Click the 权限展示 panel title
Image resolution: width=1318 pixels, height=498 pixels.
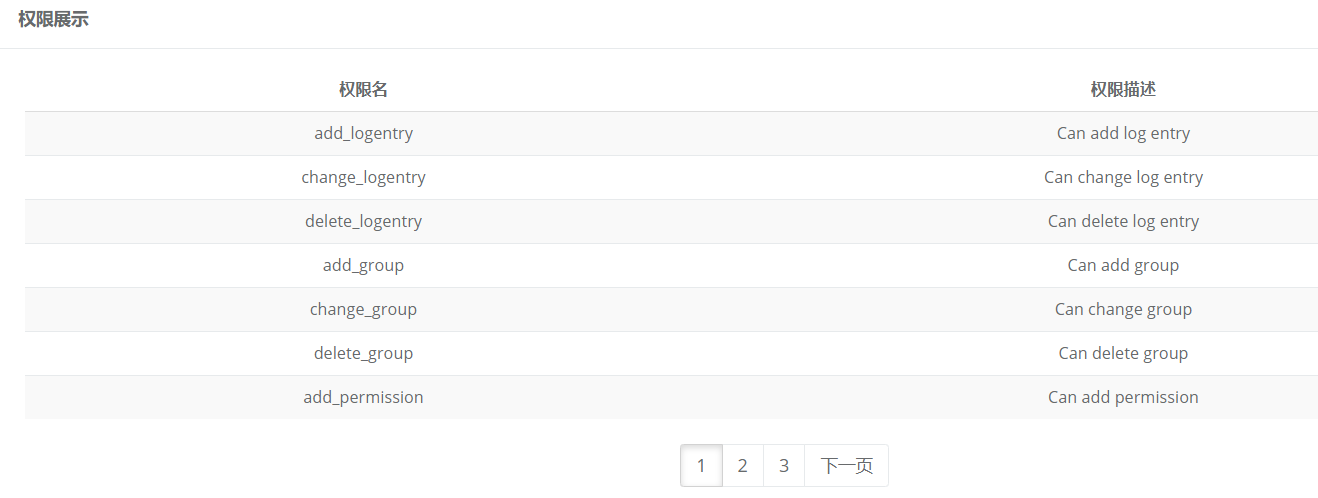pos(53,19)
